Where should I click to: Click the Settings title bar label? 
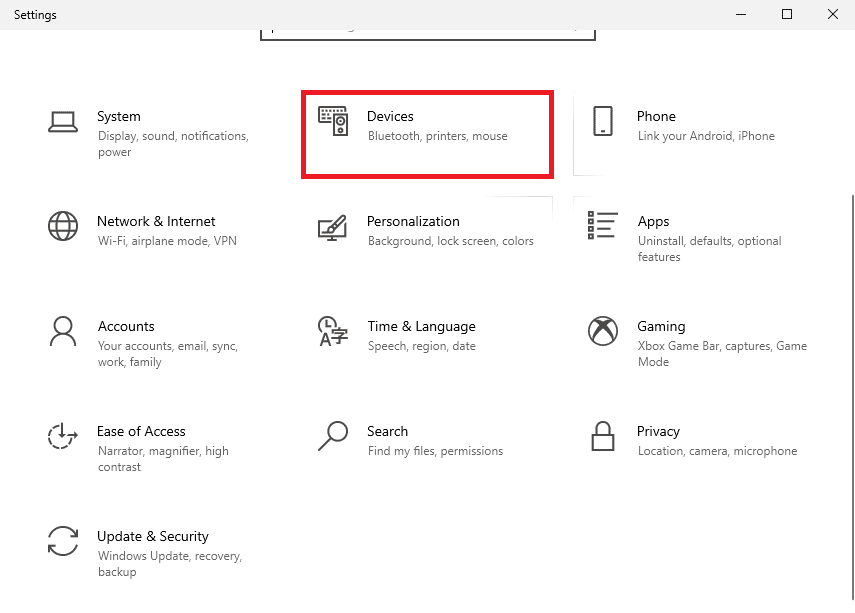coord(35,15)
